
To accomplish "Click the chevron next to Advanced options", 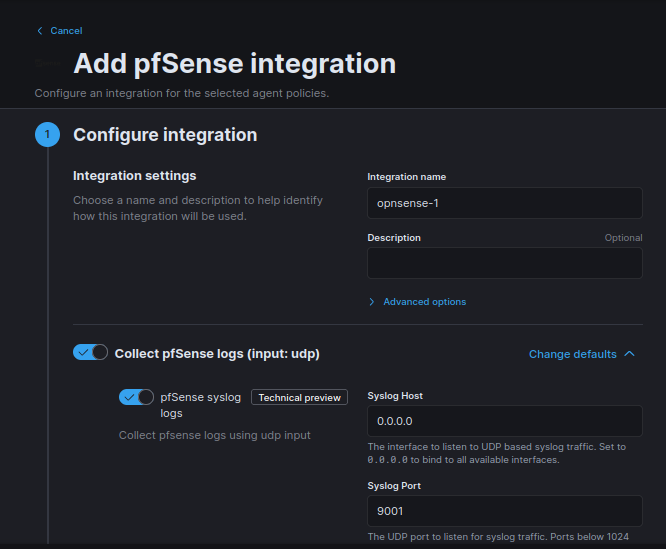I will click(372, 302).
